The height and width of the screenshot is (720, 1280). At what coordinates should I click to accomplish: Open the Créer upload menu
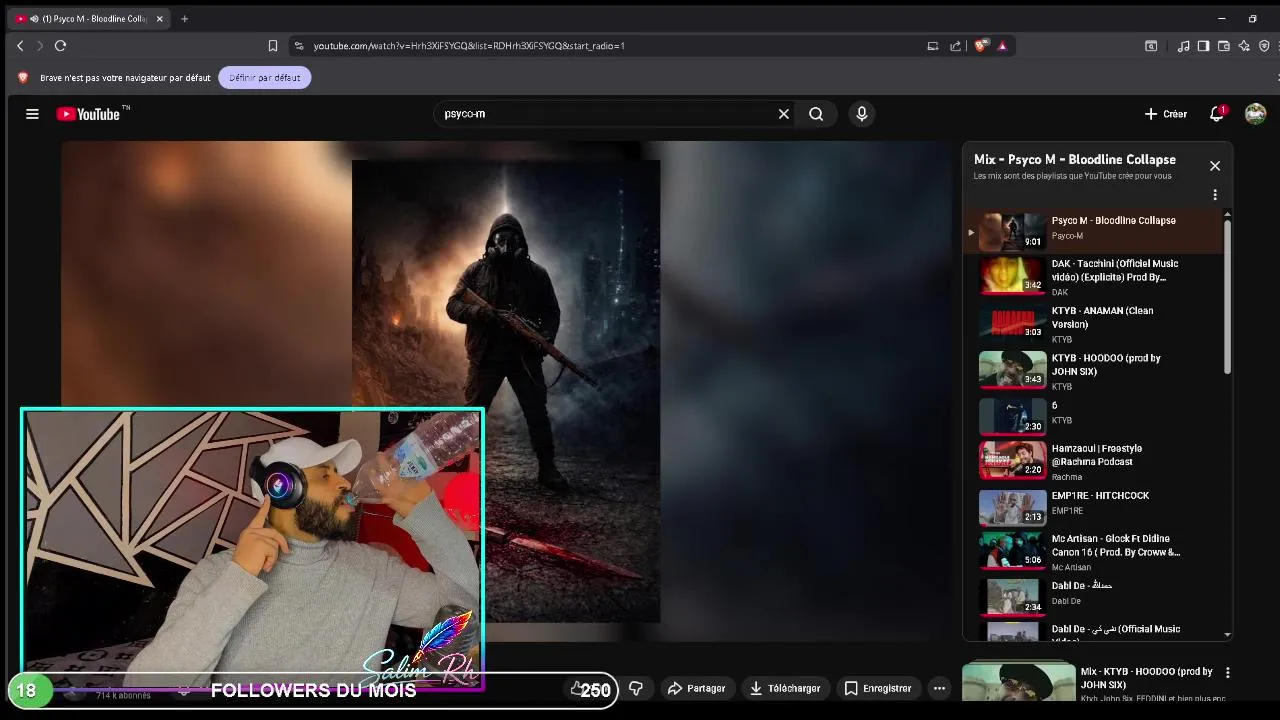click(x=1166, y=114)
